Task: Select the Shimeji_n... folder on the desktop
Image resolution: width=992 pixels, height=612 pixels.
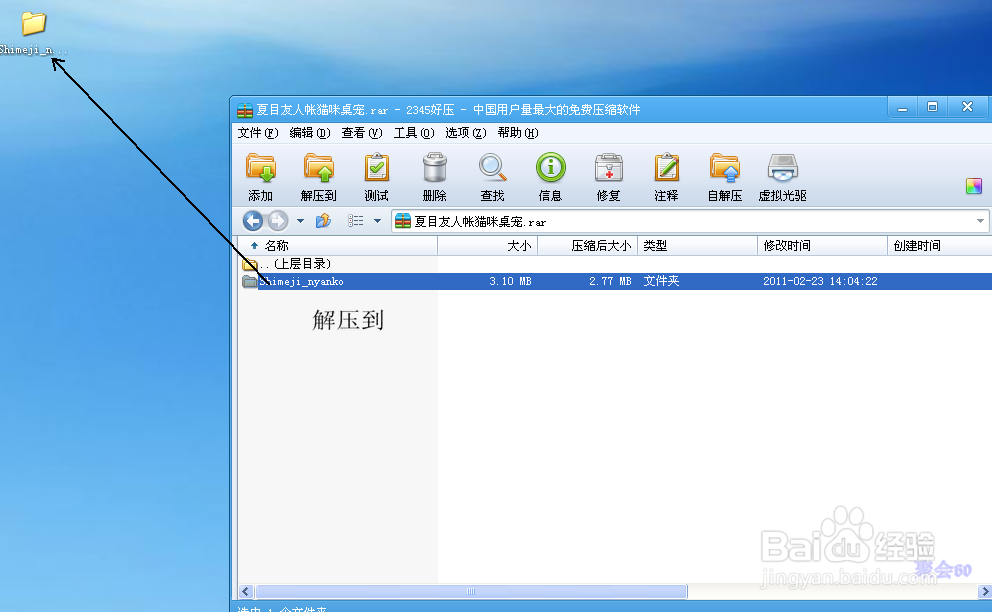Action: [x=34, y=33]
